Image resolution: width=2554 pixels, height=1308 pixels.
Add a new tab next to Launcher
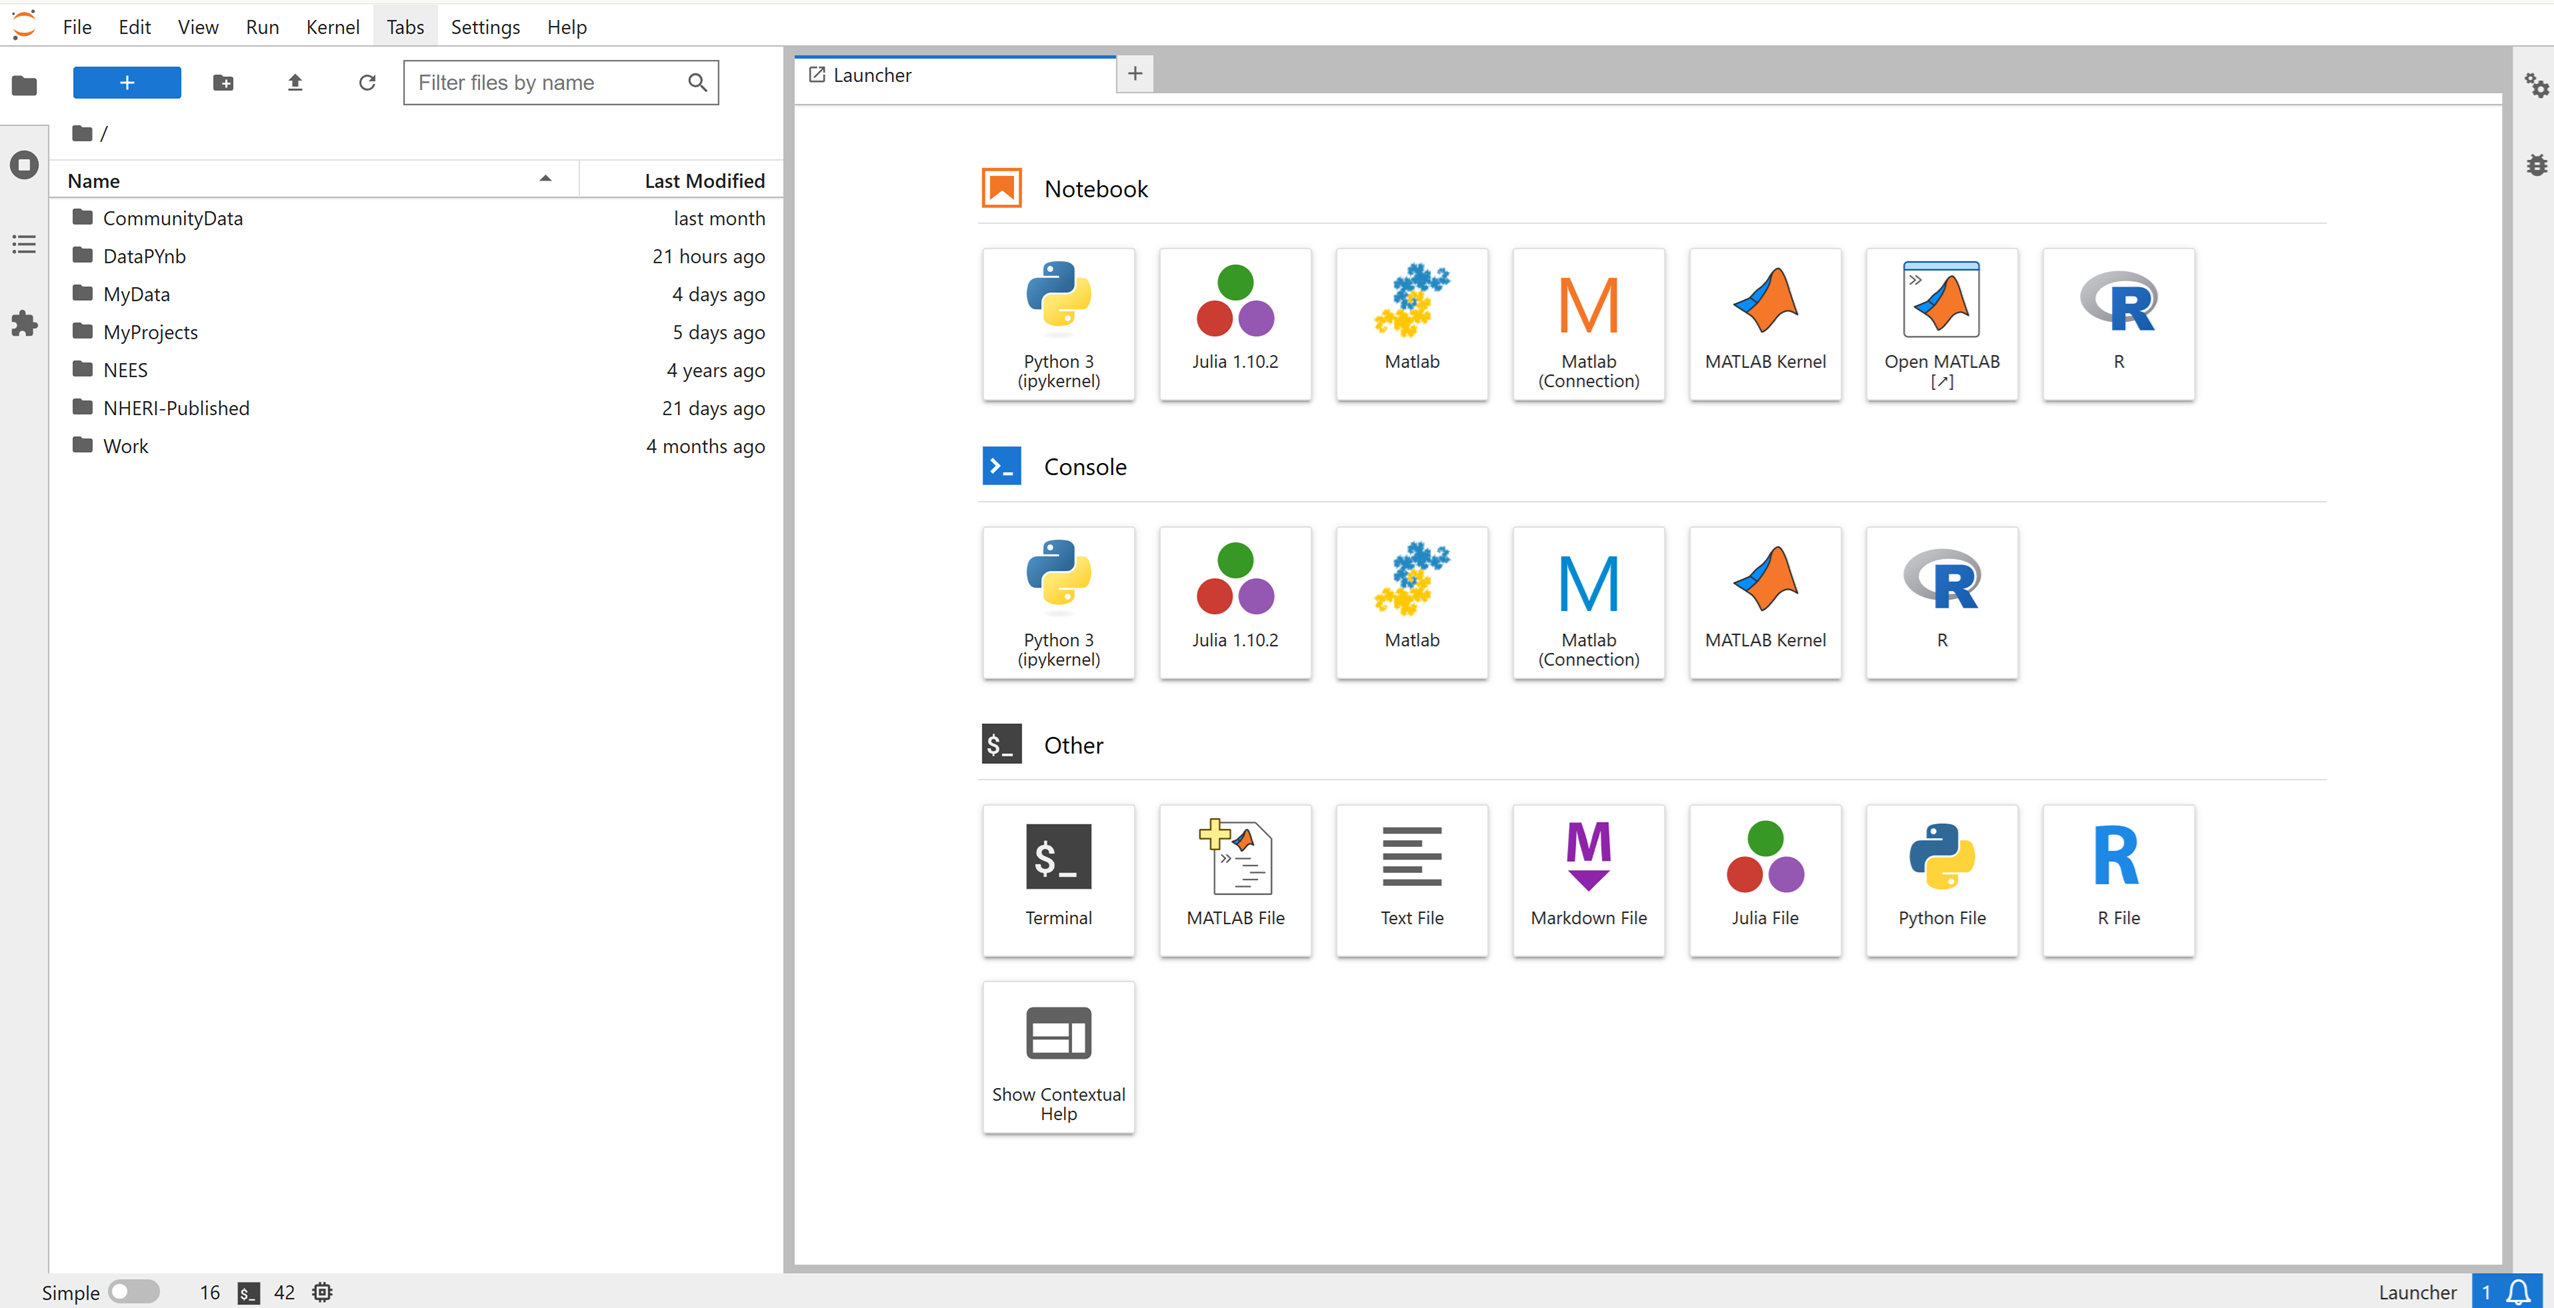(x=1135, y=74)
